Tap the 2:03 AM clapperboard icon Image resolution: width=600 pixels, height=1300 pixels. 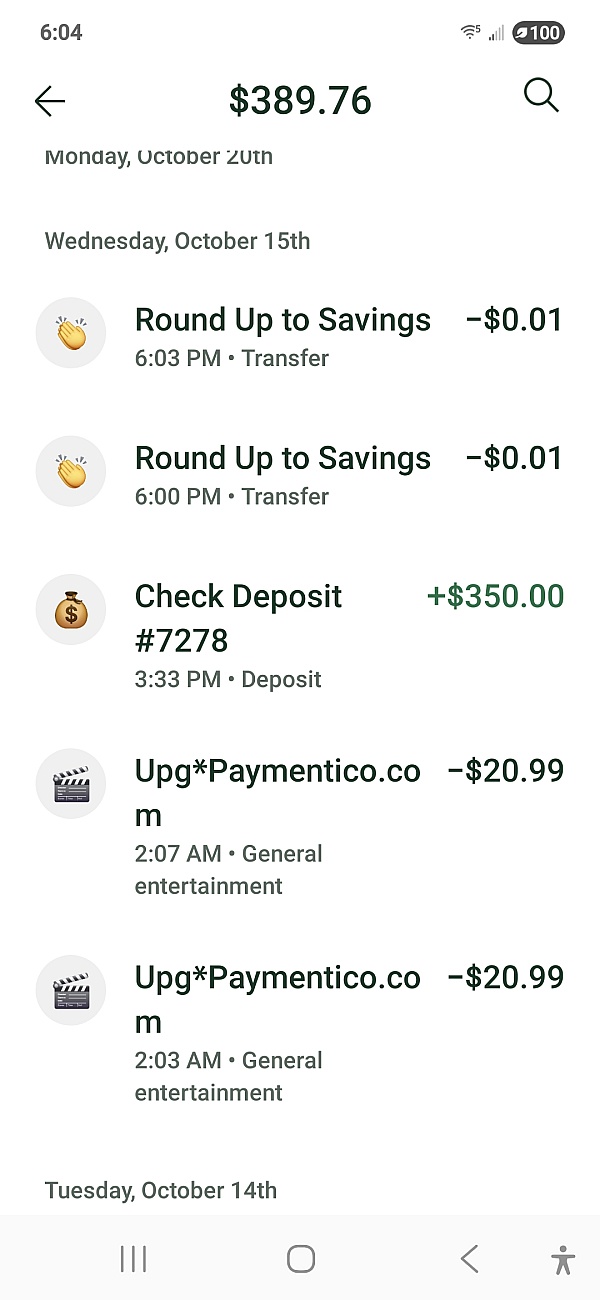click(x=71, y=990)
